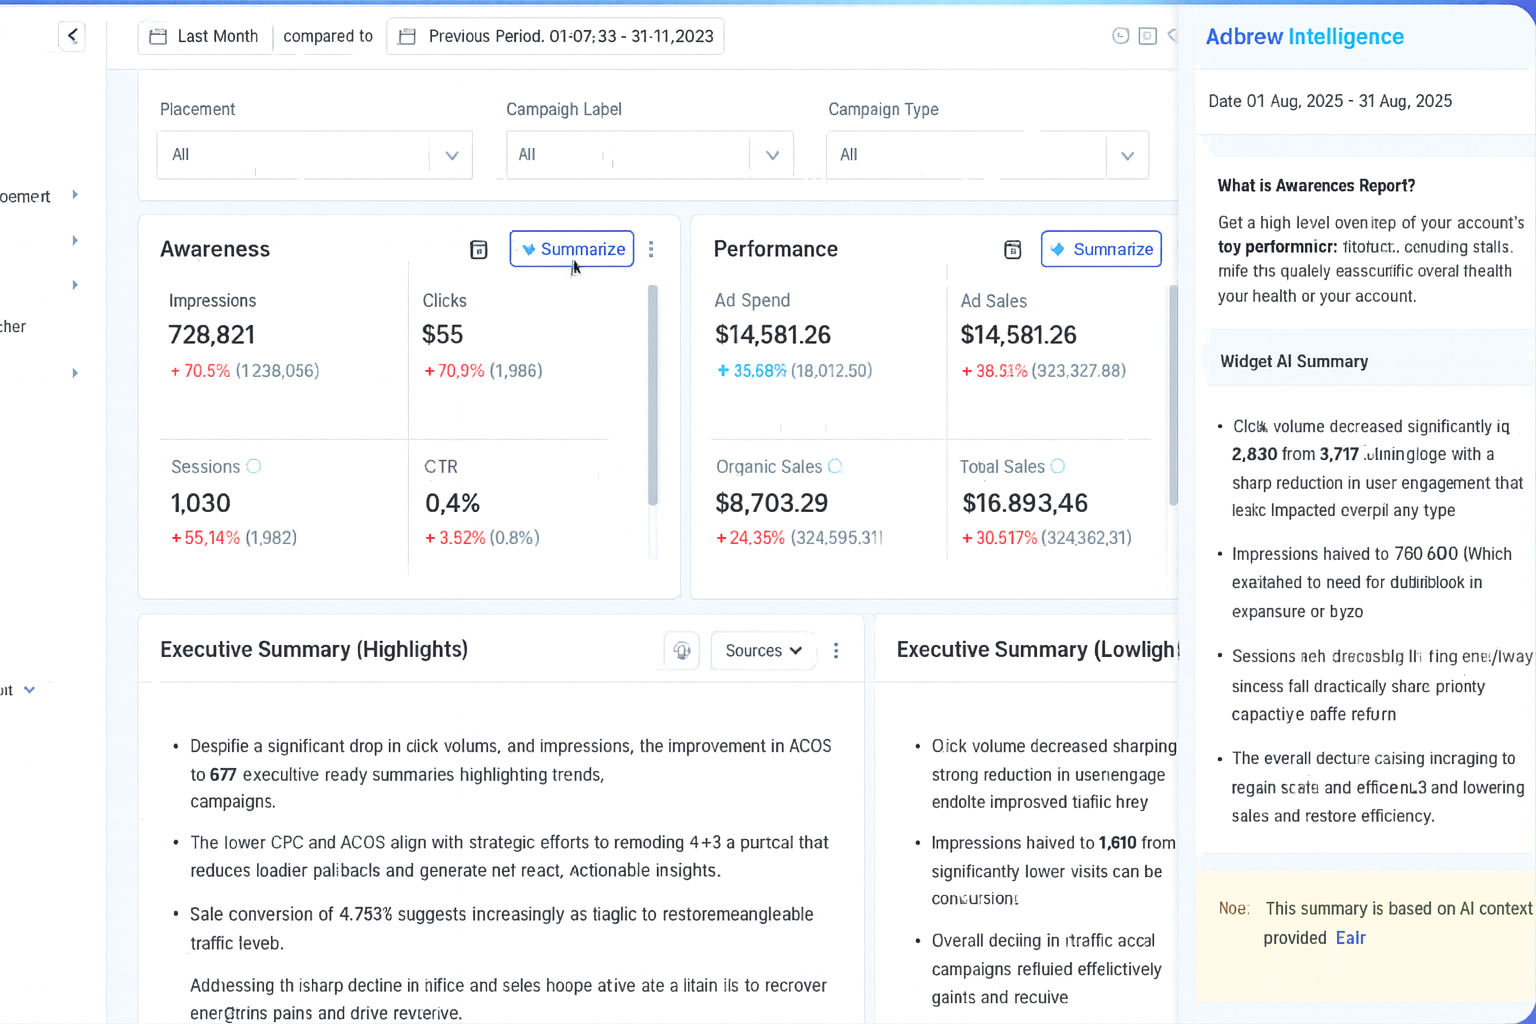Click the Performance widget calendar icon
This screenshot has width=1536, height=1024.
tap(1012, 250)
